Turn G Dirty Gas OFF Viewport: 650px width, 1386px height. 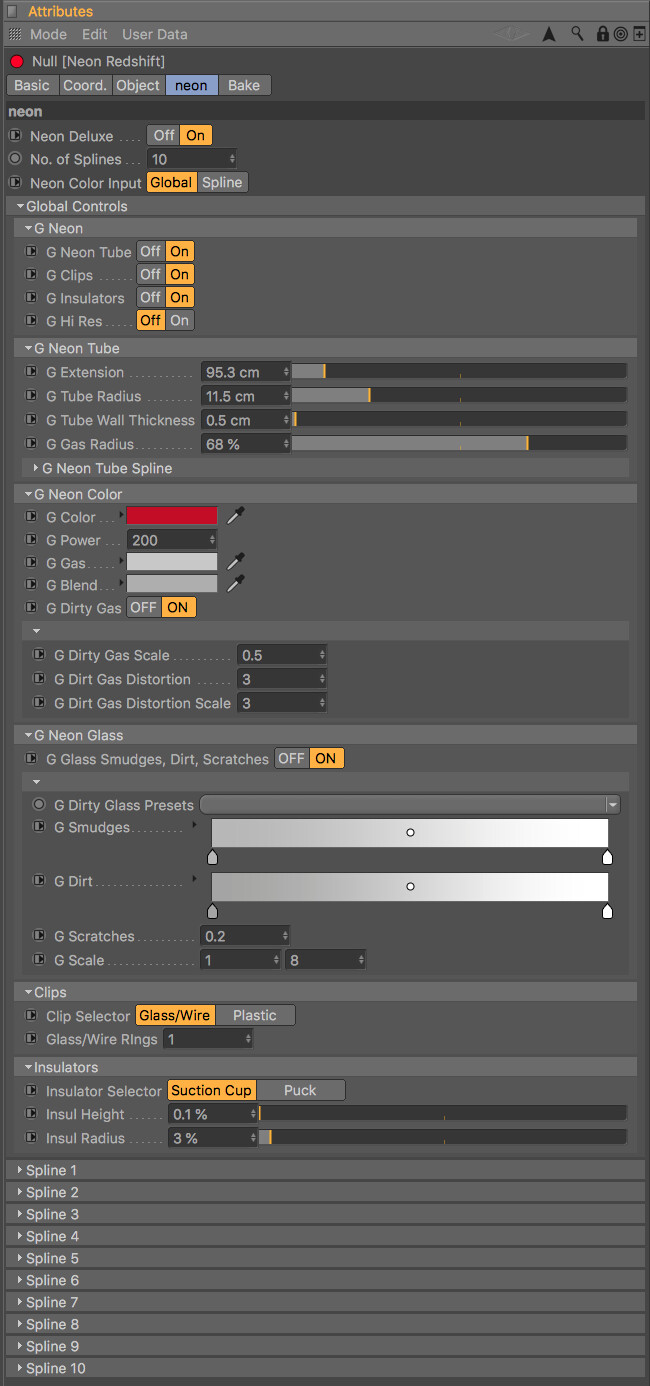click(x=143, y=607)
